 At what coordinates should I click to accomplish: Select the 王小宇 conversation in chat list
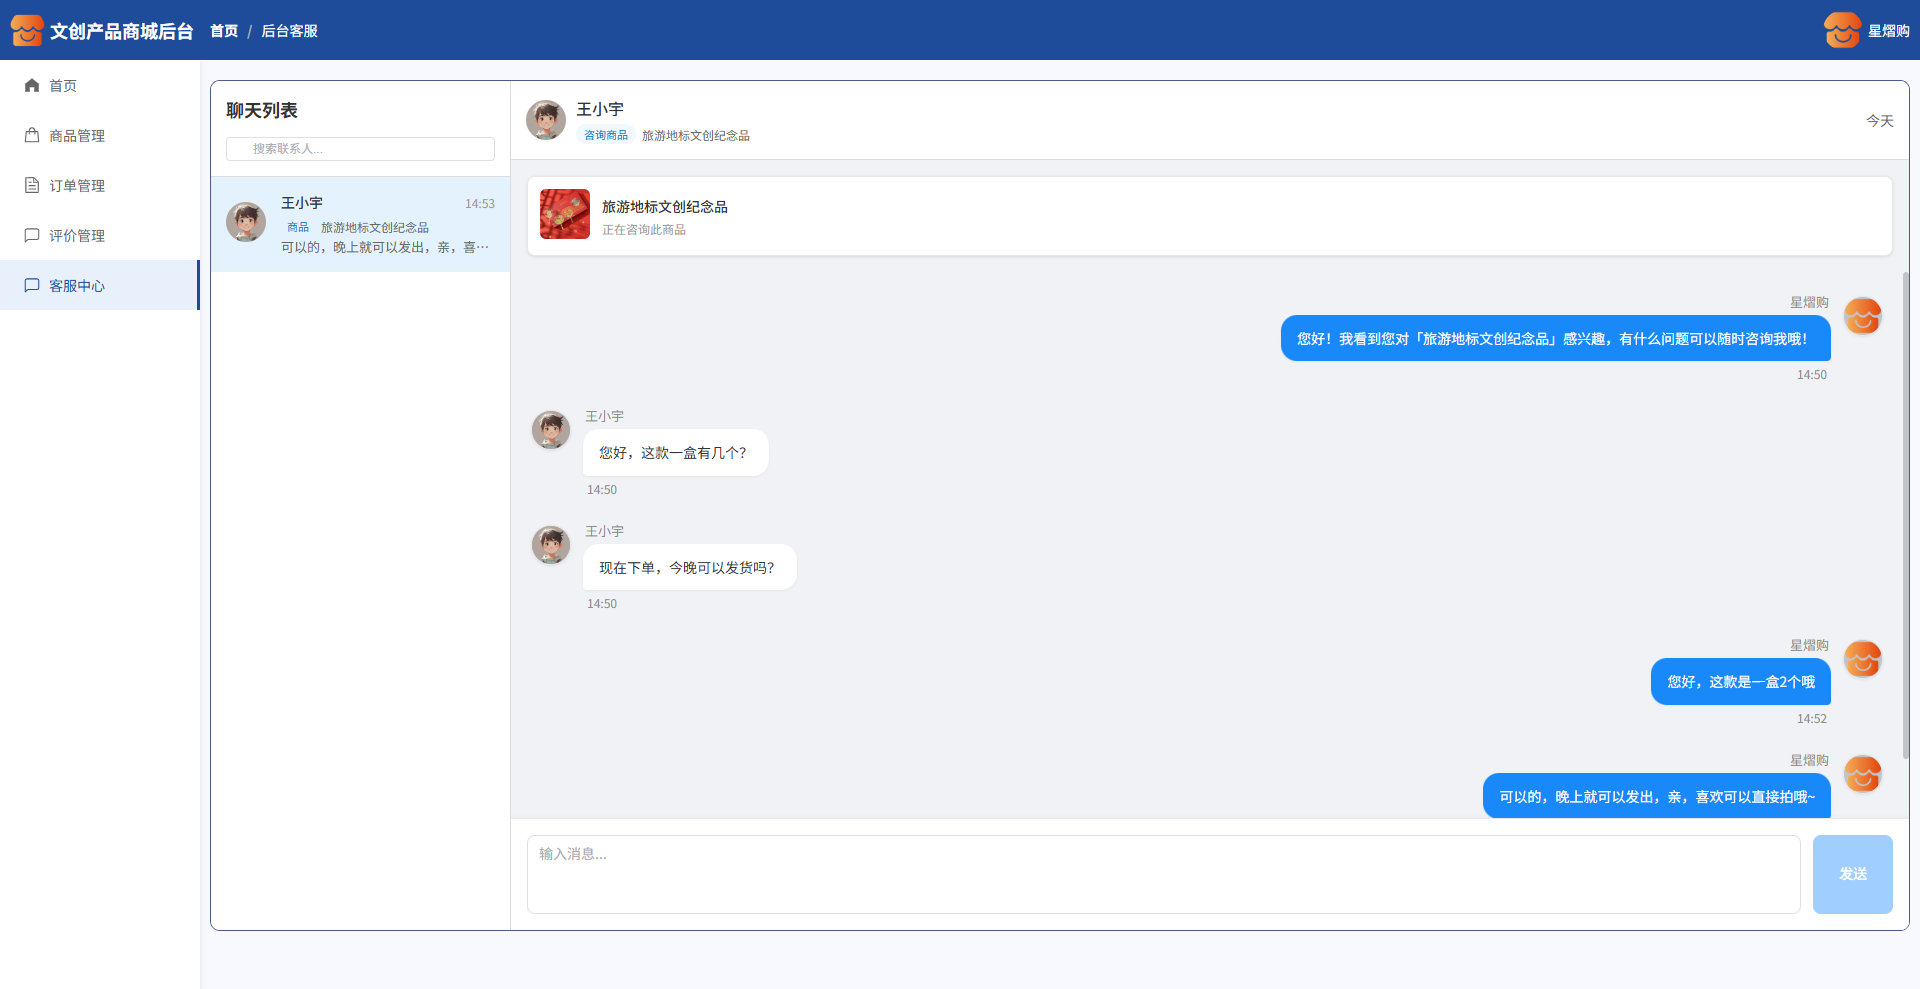(x=360, y=224)
